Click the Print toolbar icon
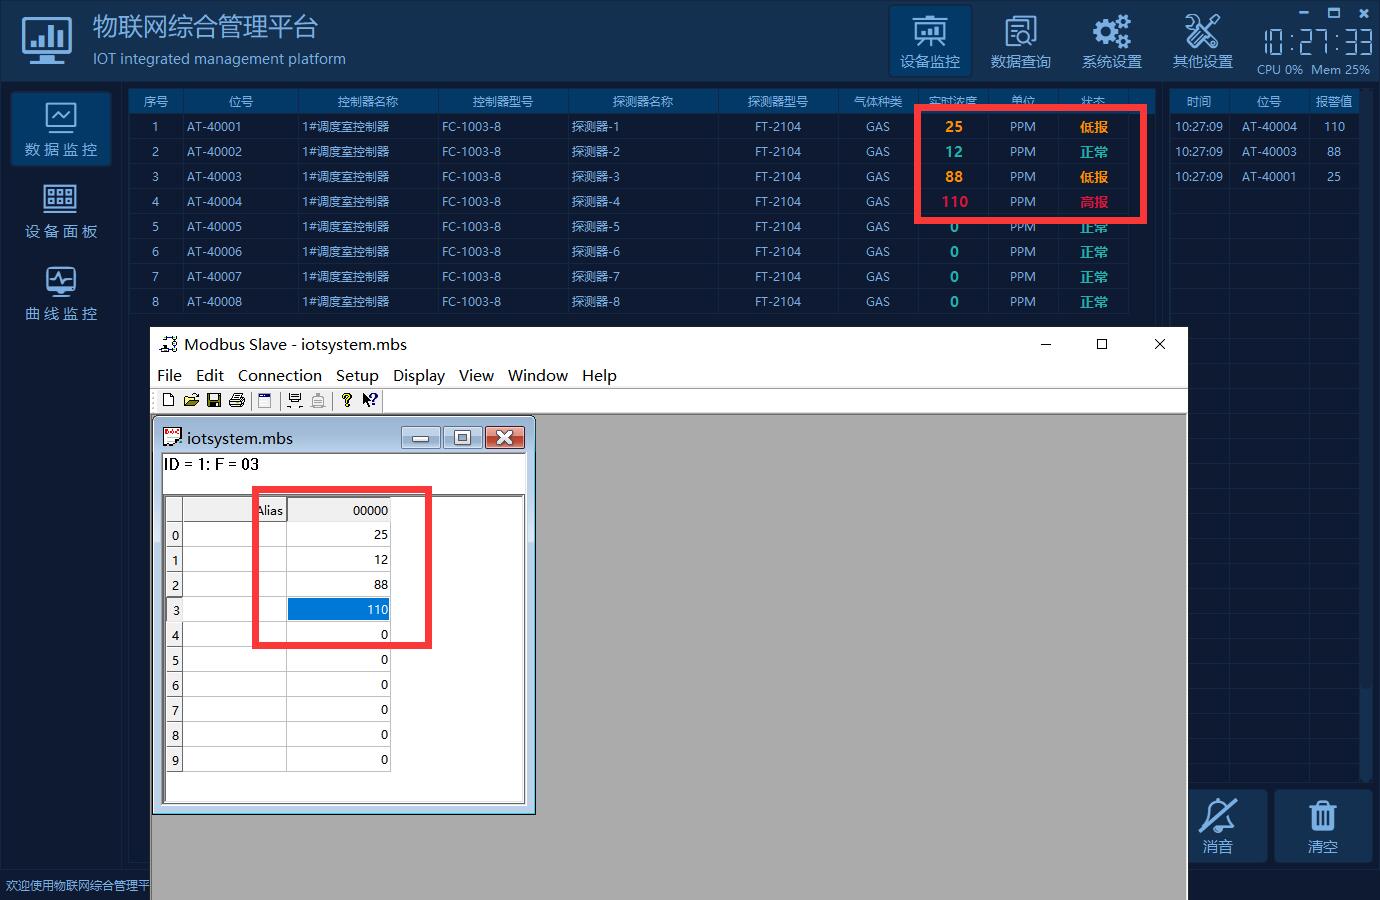Screen dimensions: 1380x900 point(237,400)
